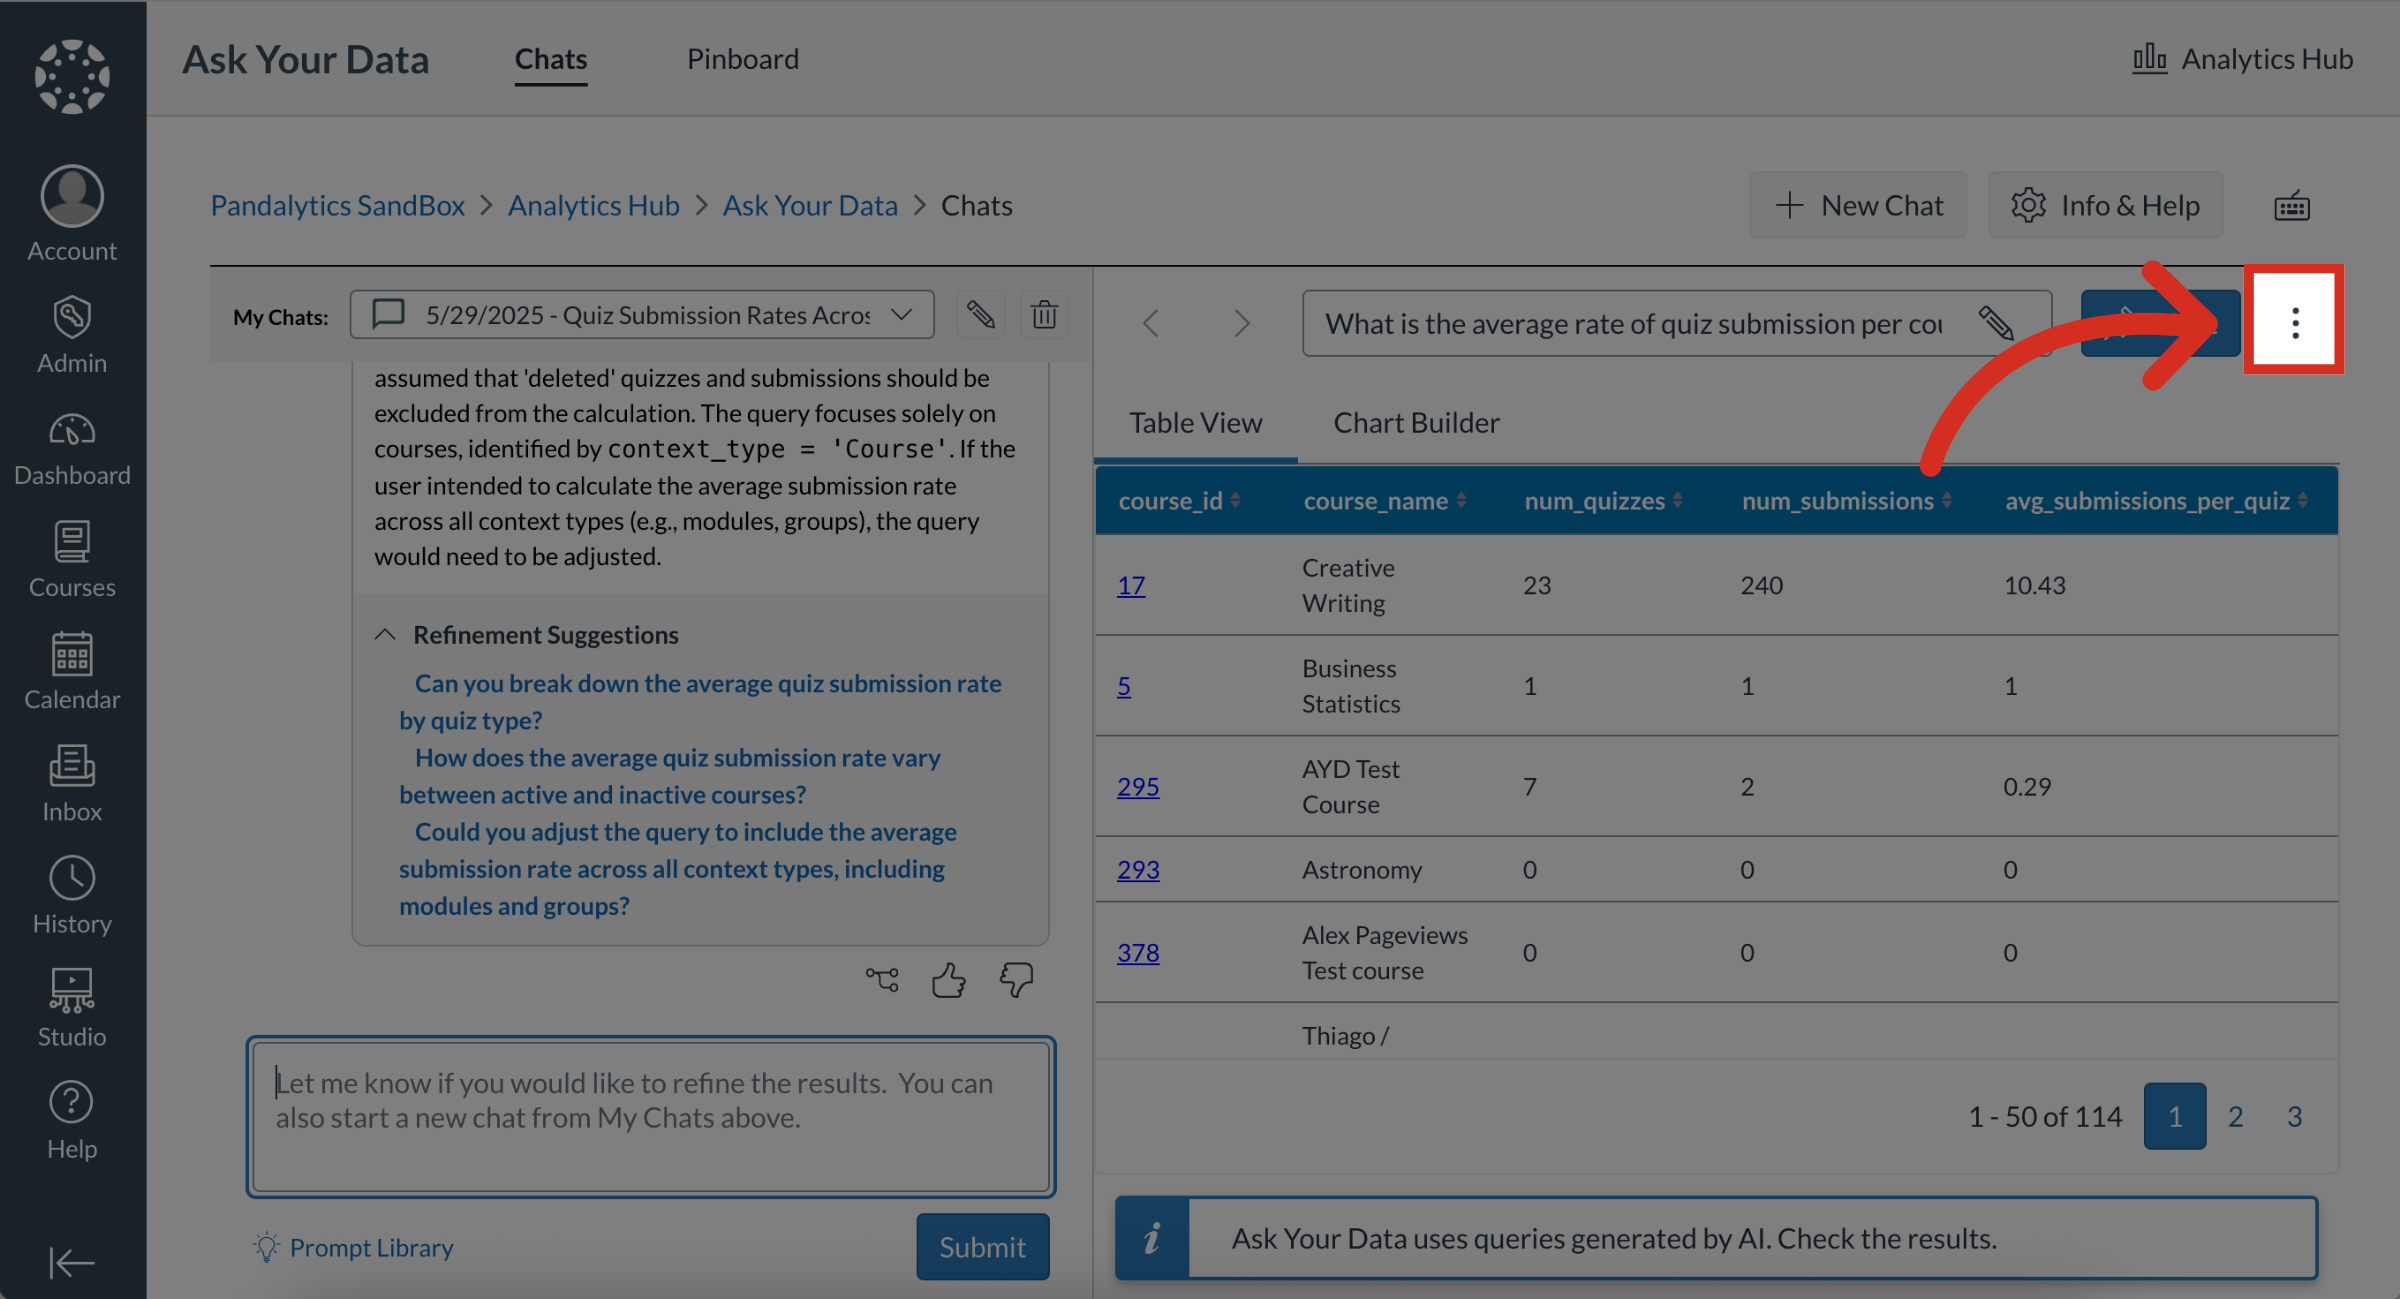Edit the query title with pencil icon
Screen dimensions: 2400x1299
point(1996,324)
